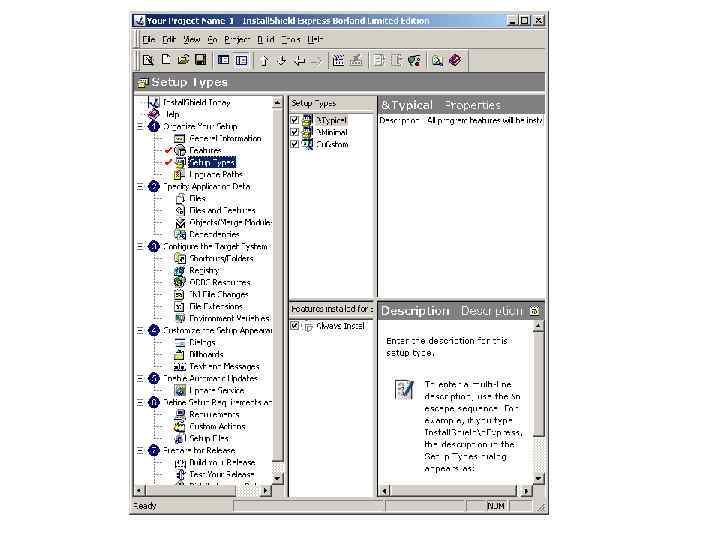This screenshot has width=720, height=540.
Task: Open Files and Features in the tree
Action: pyautogui.click(x=222, y=210)
